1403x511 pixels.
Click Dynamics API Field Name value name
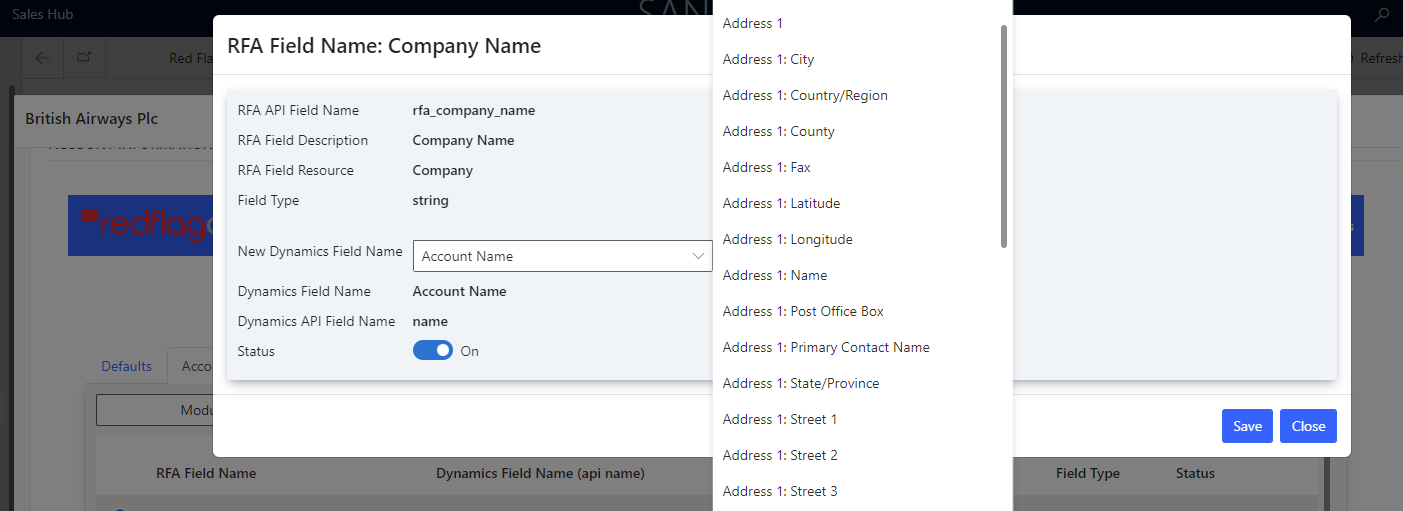coord(430,321)
